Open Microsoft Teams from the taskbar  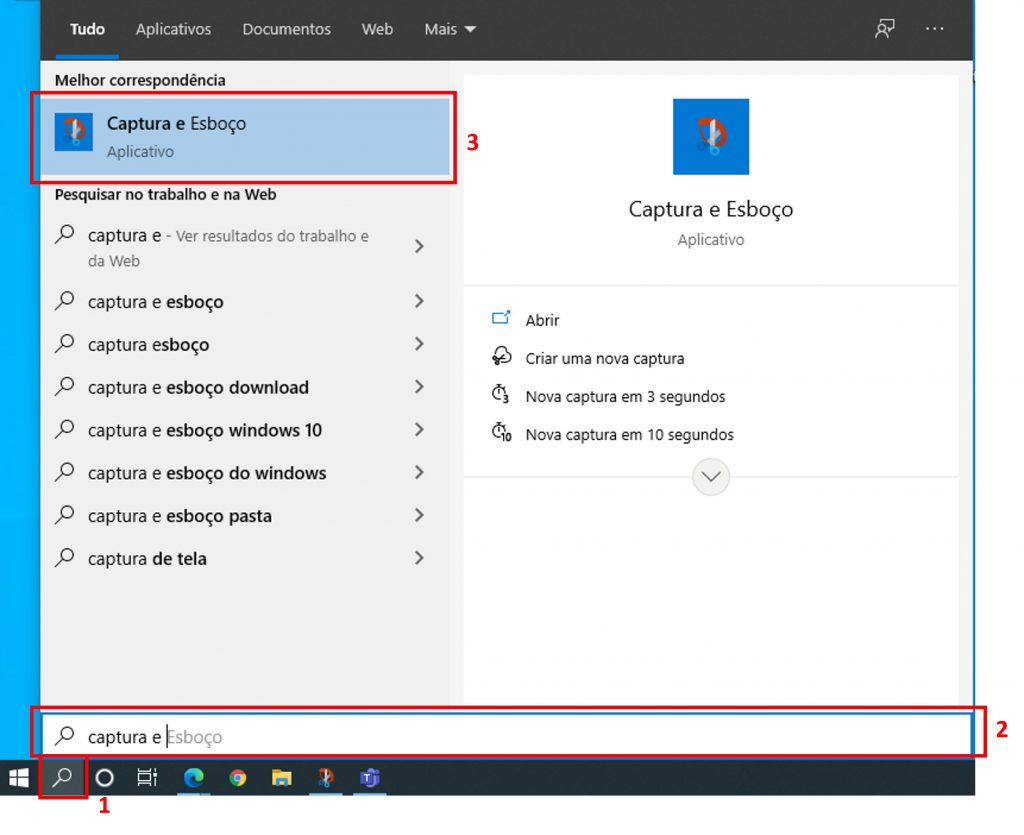[370, 778]
